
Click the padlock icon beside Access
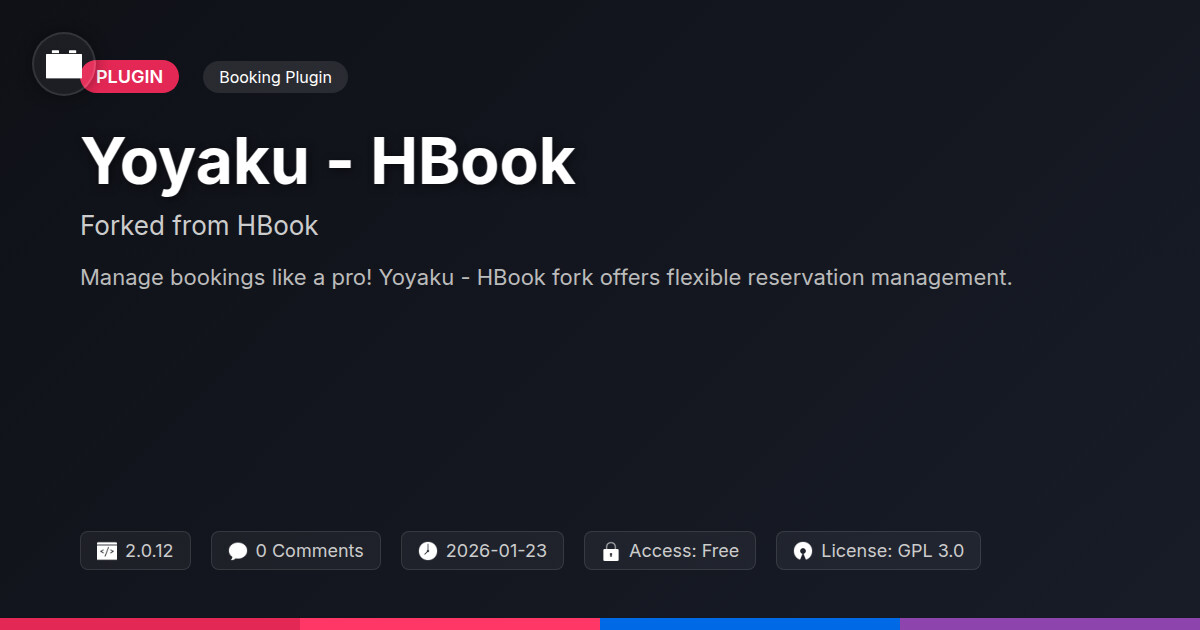click(611, 551)
